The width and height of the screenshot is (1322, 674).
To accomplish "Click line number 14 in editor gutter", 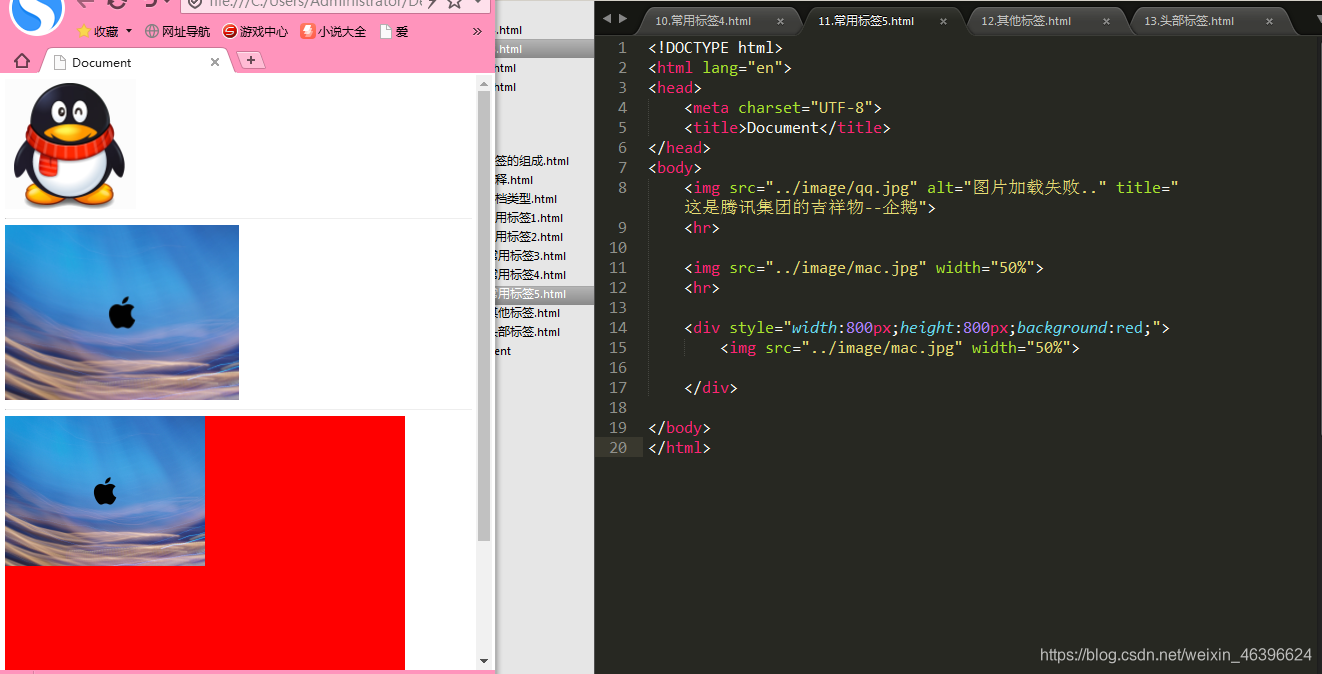I will pos(618,327).
